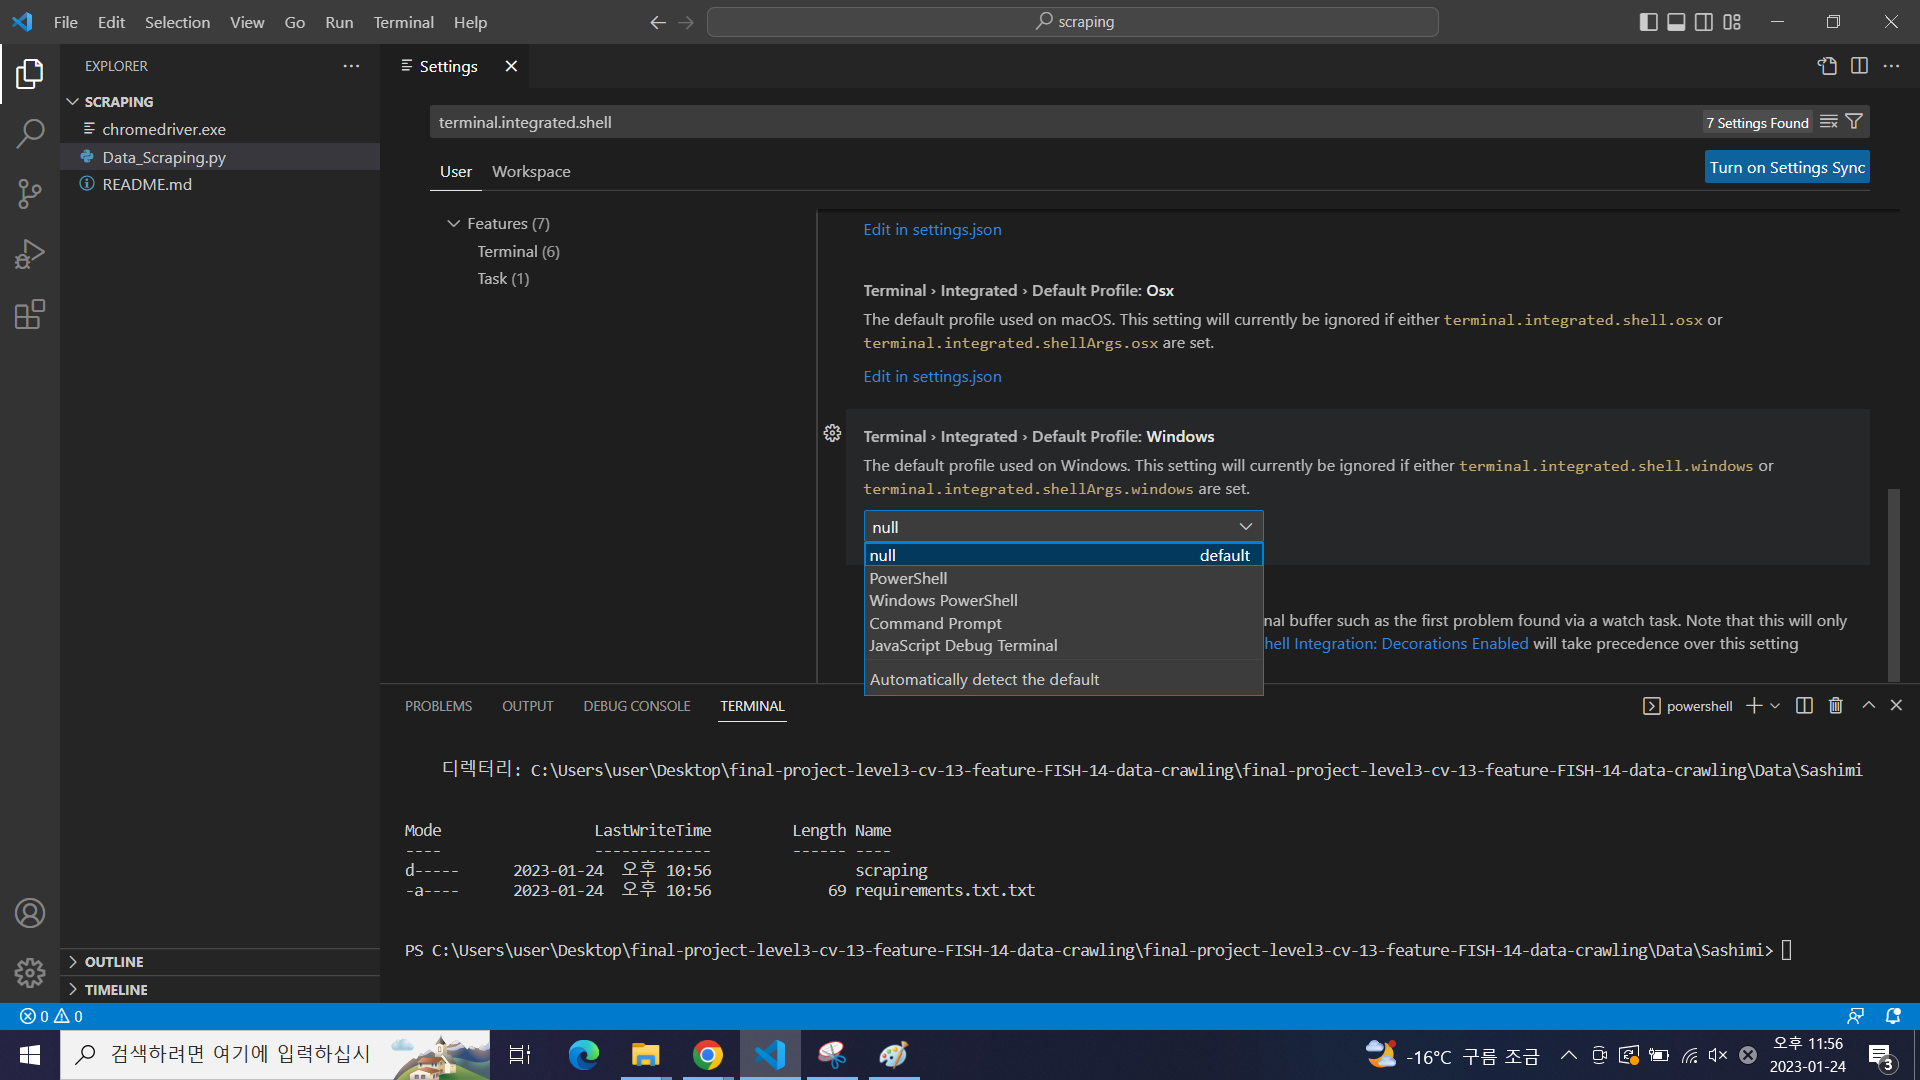Click Turn on Settings Sync button
The height and width of the screenshot is (1080, 1920).
coord(1787,168)
